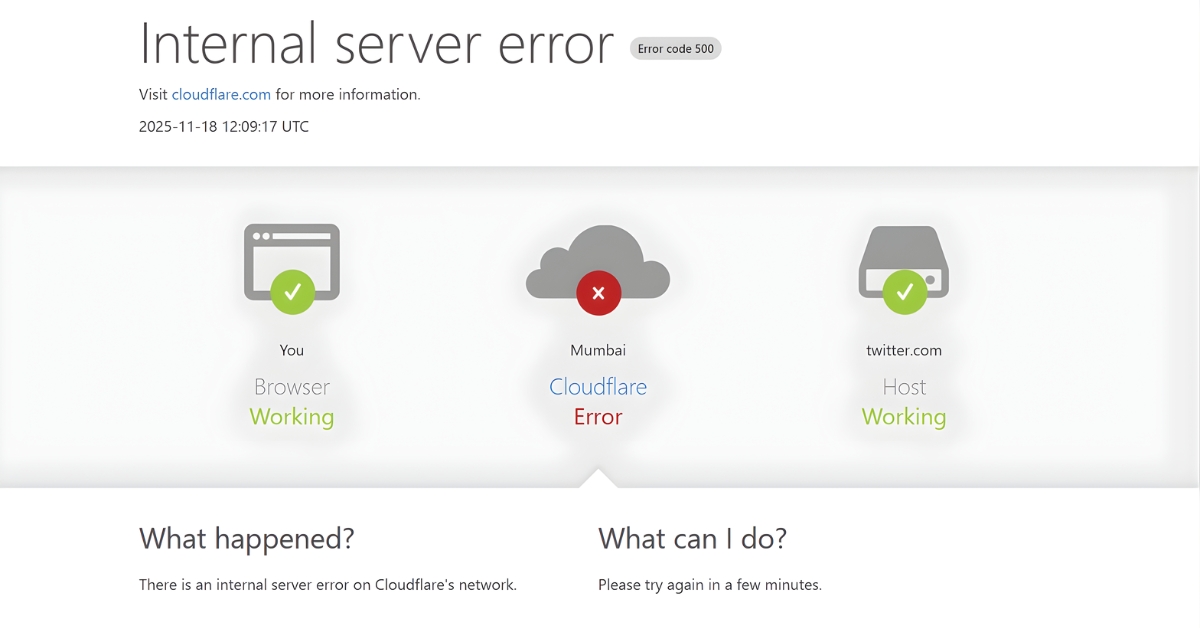Viewport: 1200px width, 628px height.
Task: Click the Cloudflare status label
Action: (x=597, y=387)
